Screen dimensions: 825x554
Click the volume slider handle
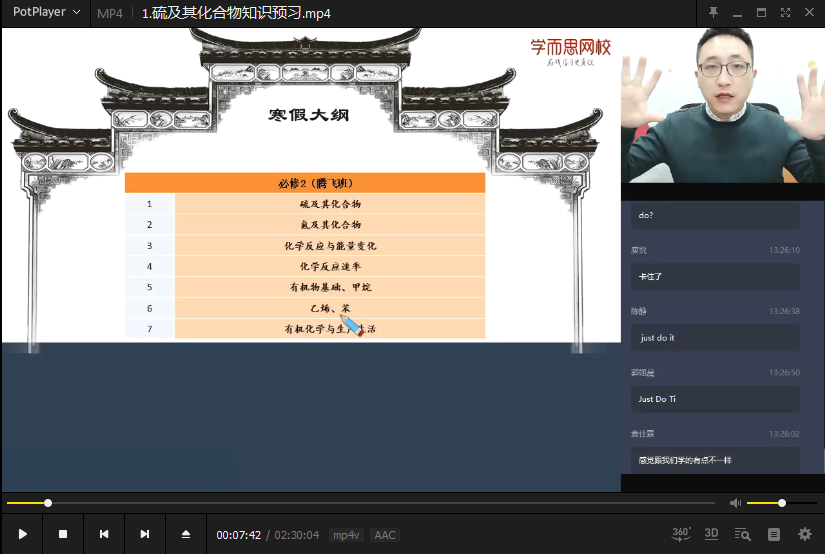click(782, 503)
